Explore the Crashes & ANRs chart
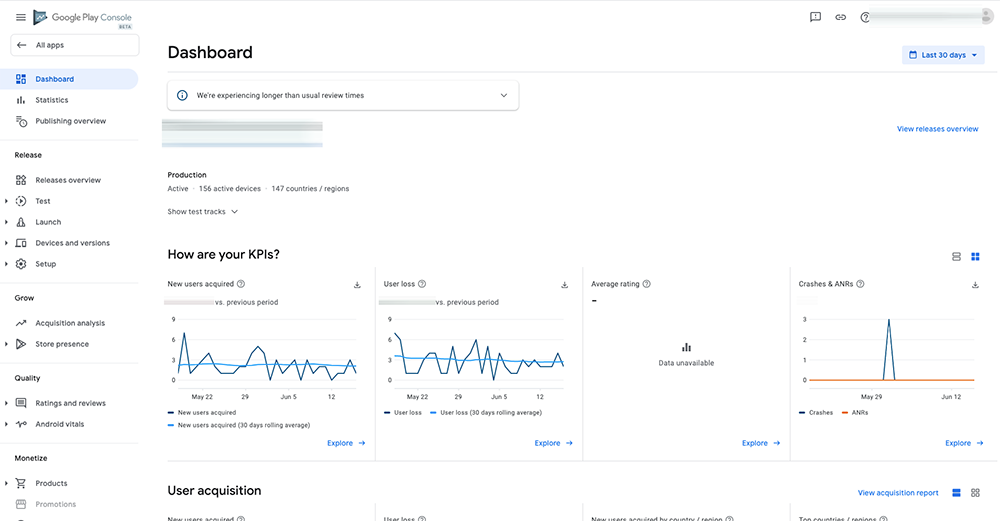 coord(964,443)
